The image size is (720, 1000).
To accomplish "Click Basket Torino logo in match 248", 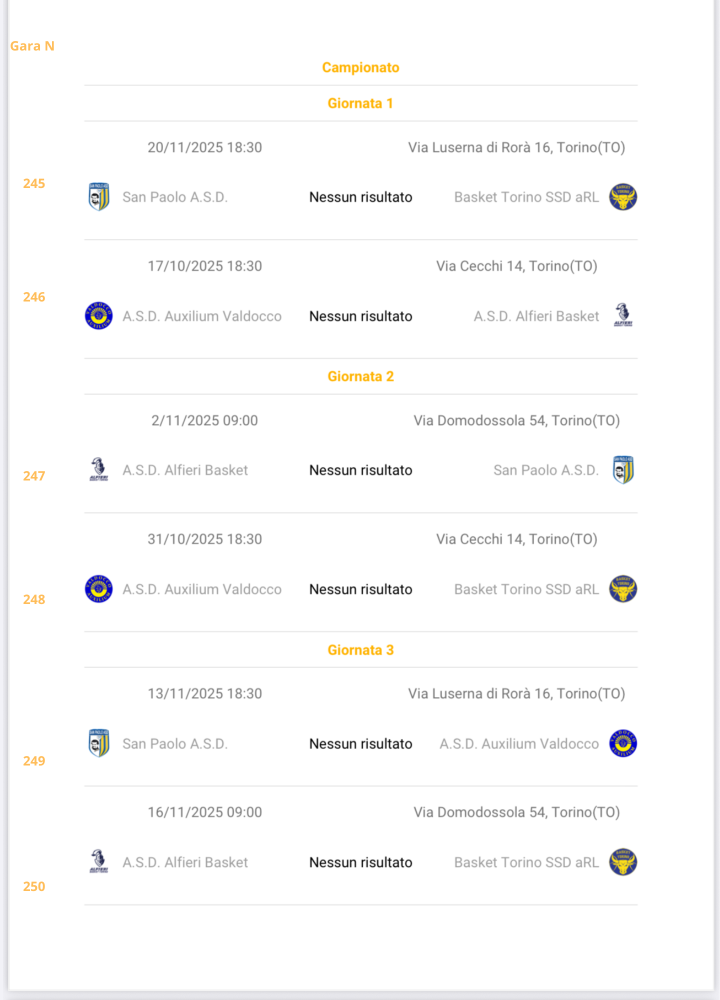I will point(623,589).
